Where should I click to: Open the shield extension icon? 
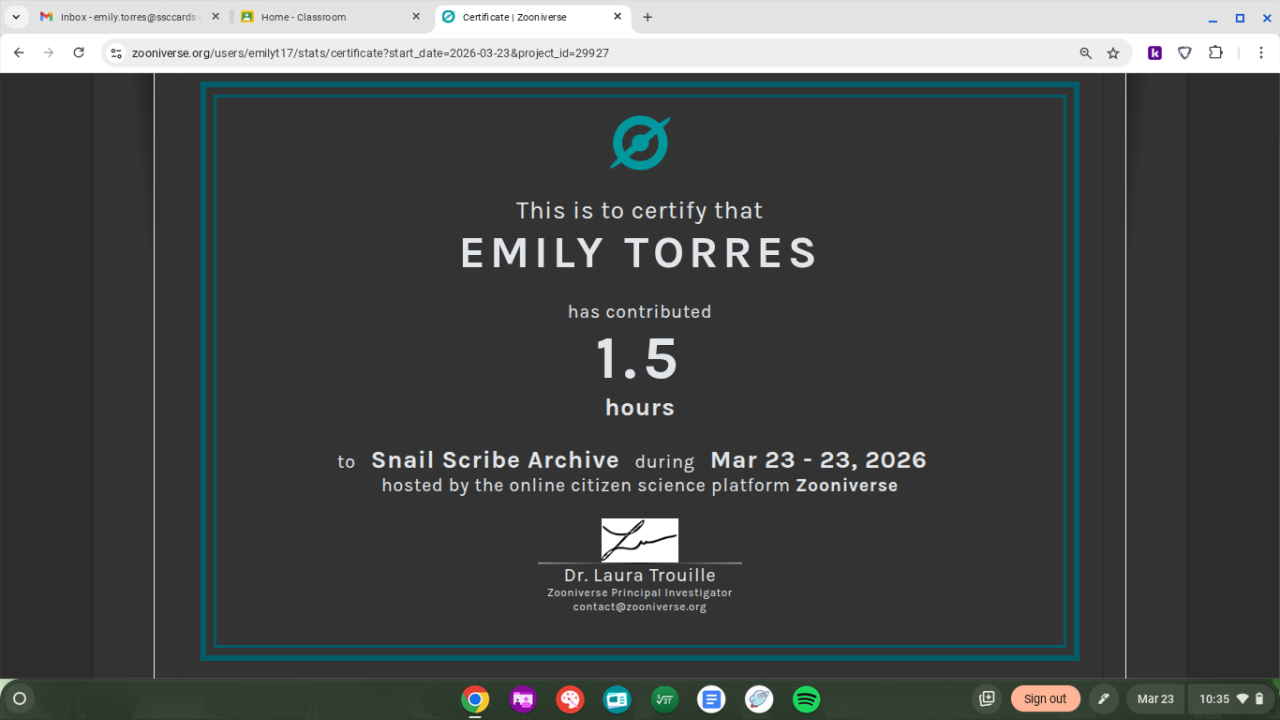[1185, 53]
